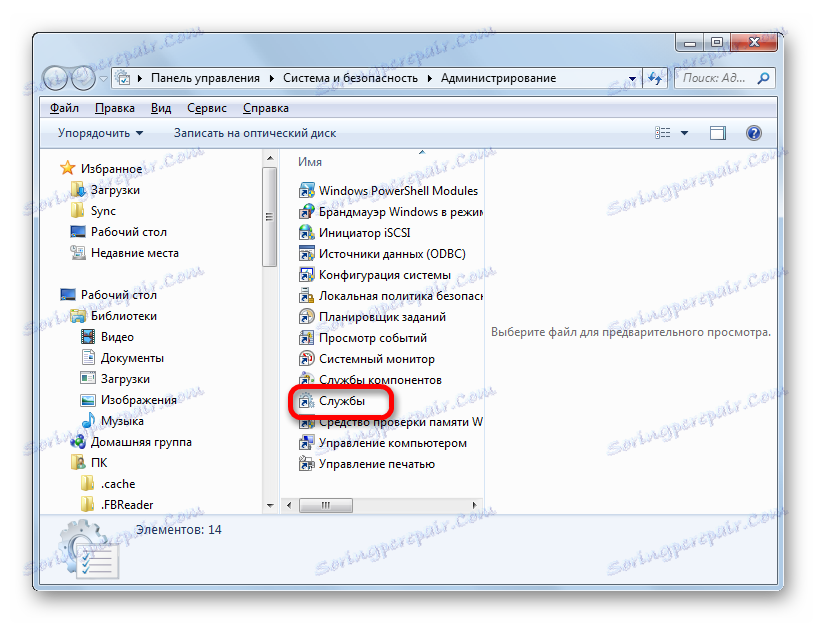This screenshot has height=624, width=817.
Task: Click the Музыка note icon
Action: coord(88,420)
